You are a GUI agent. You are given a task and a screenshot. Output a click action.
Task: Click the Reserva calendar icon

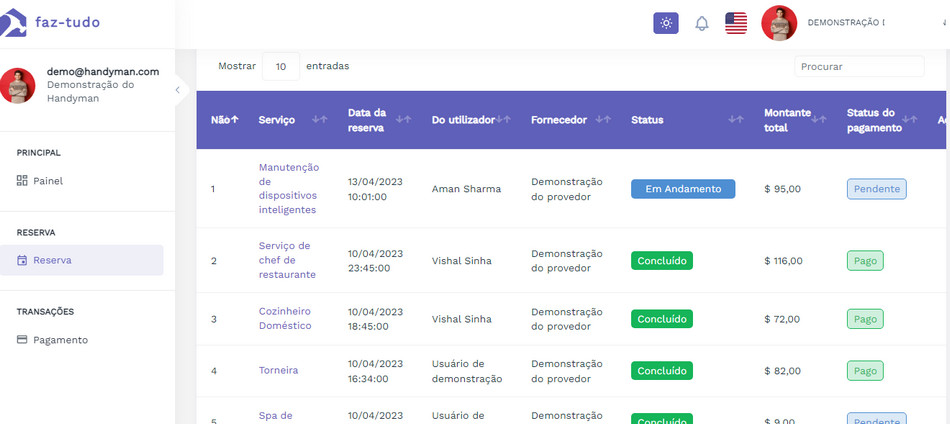(x=22, y=260)
